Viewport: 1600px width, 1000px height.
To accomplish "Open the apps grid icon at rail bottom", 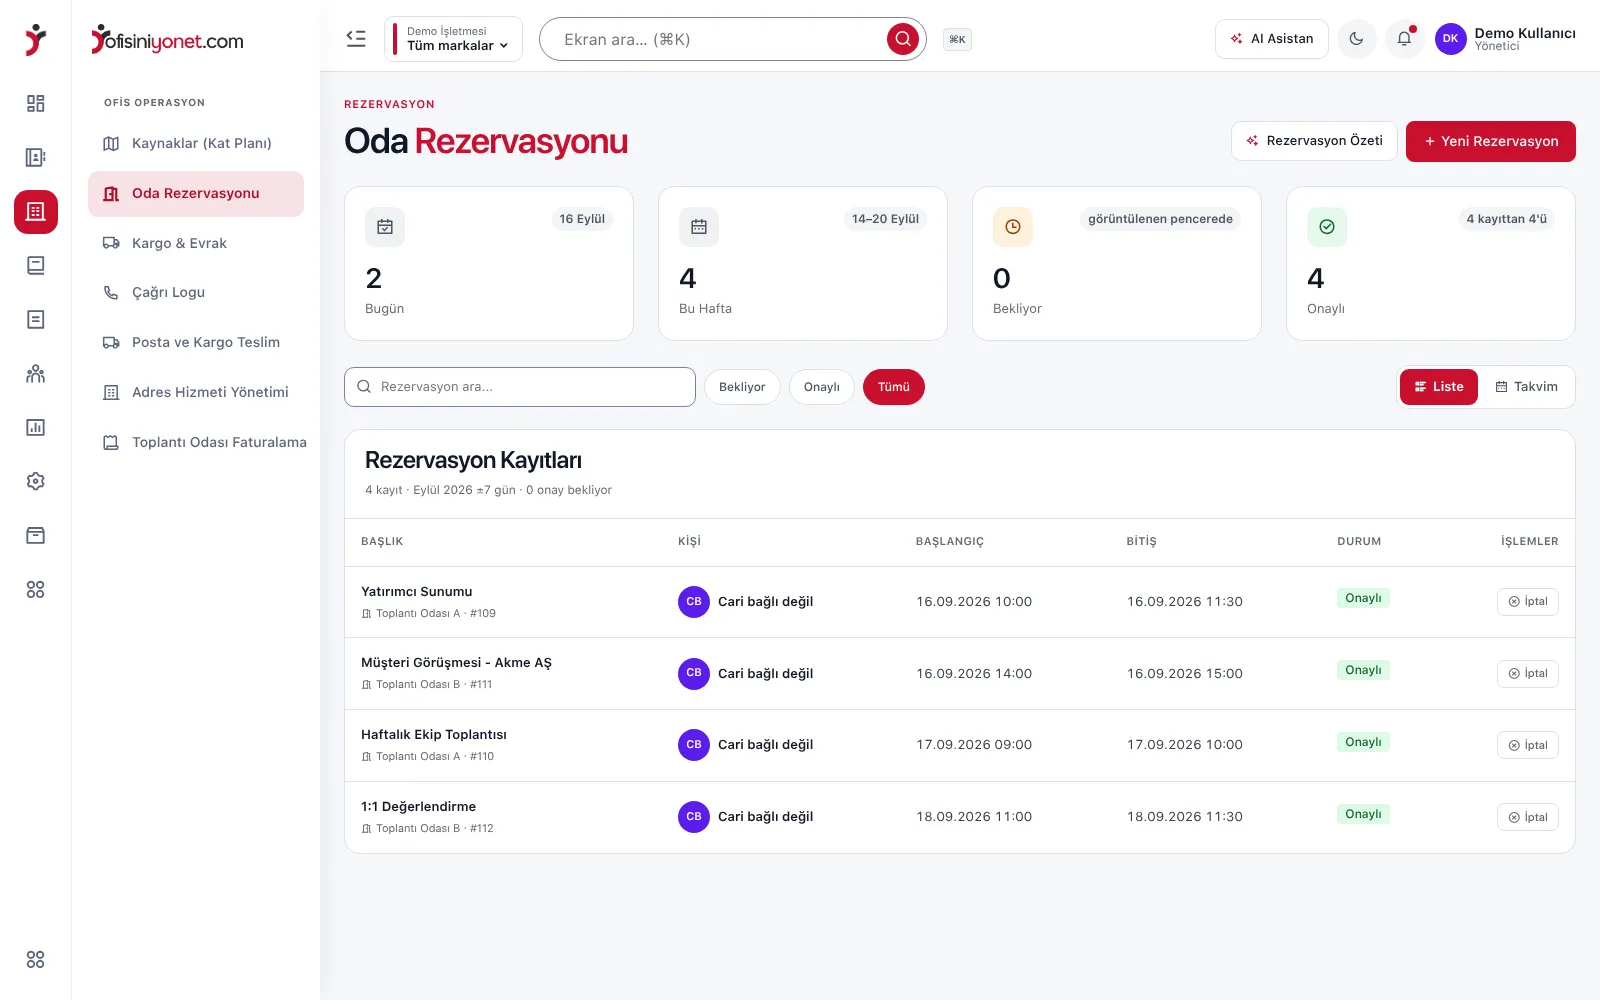I will 36,960.
